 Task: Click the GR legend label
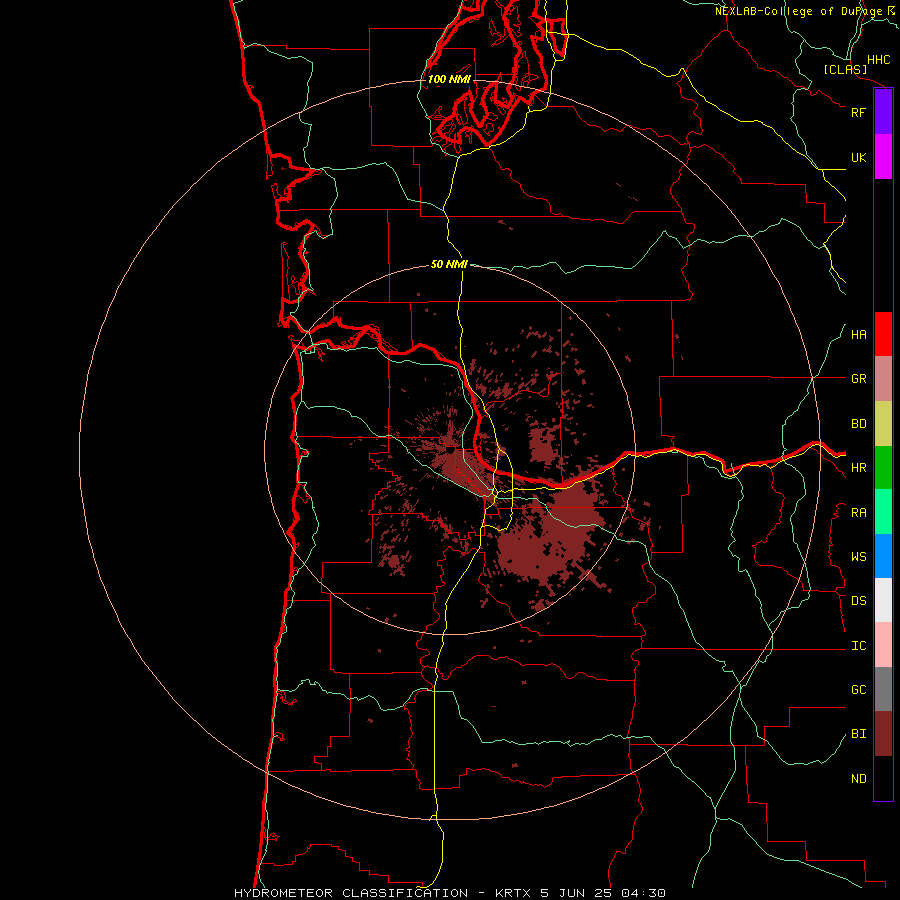(858, 379)
